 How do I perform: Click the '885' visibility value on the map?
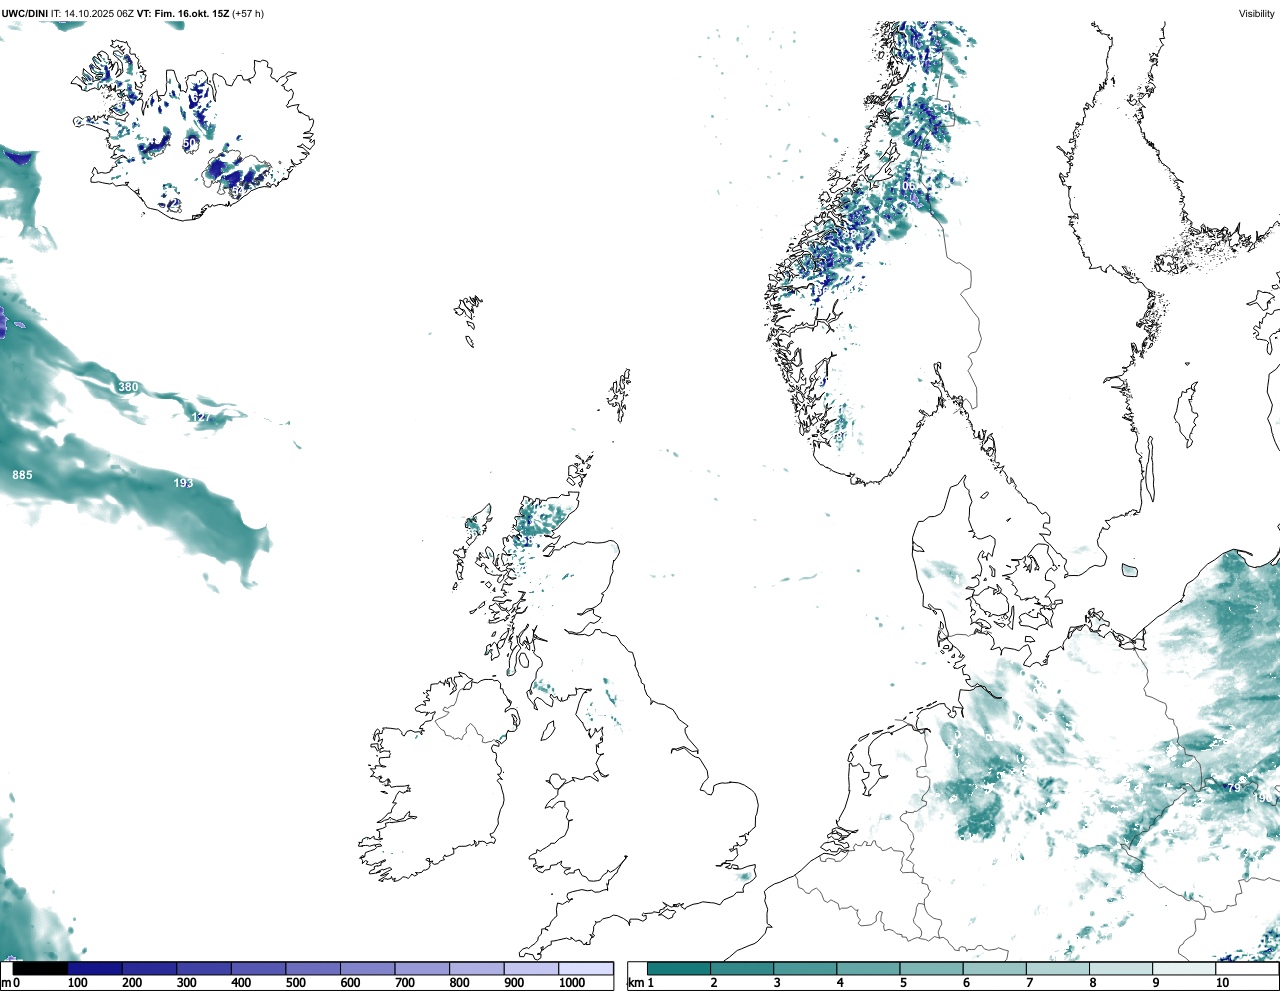22,475
